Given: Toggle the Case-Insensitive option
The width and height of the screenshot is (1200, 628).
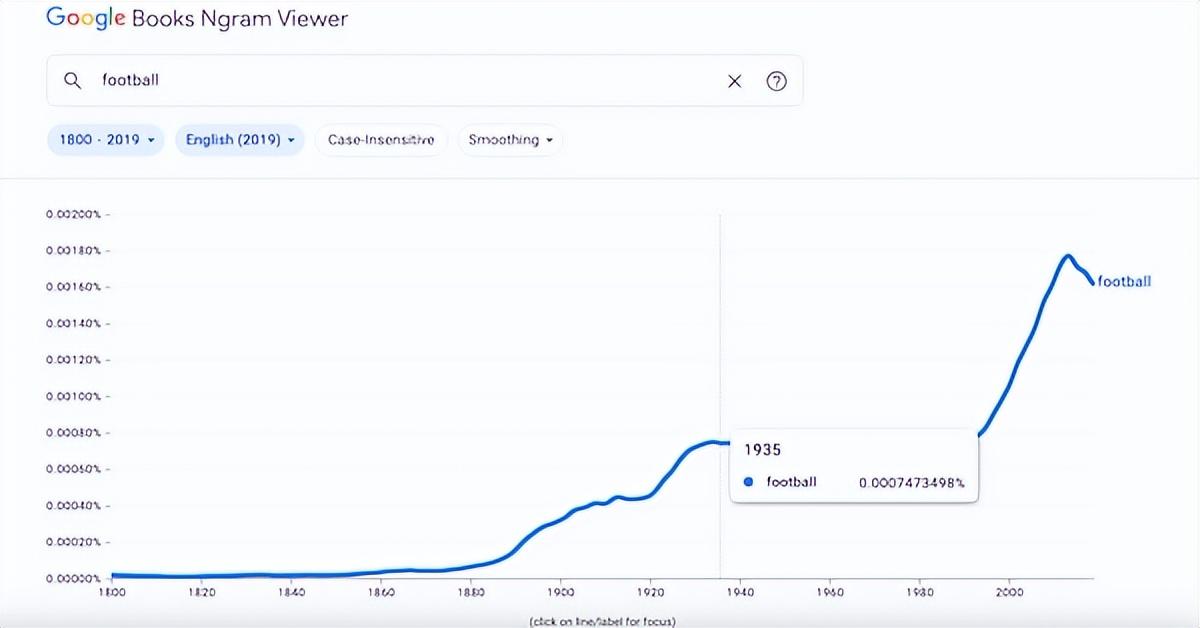Looking at the screenshot, I should (x=381, y=140).
